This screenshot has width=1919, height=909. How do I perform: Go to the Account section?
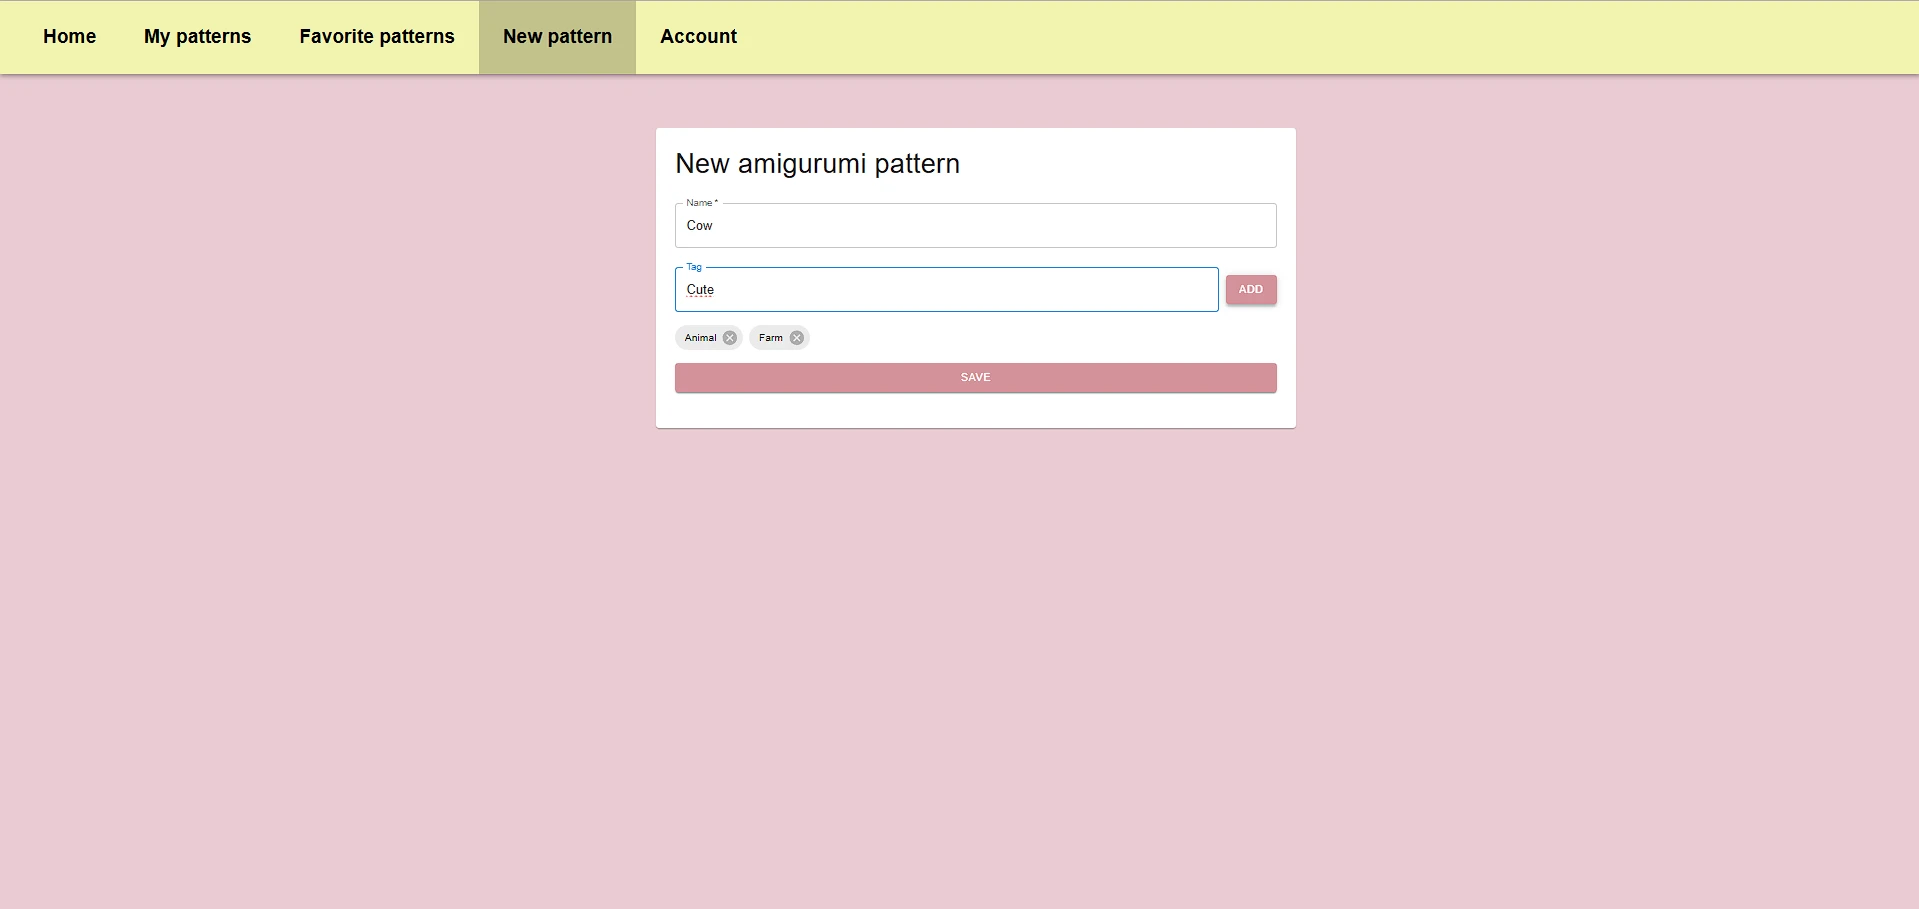pyautogui.click(x=697, y=36)
